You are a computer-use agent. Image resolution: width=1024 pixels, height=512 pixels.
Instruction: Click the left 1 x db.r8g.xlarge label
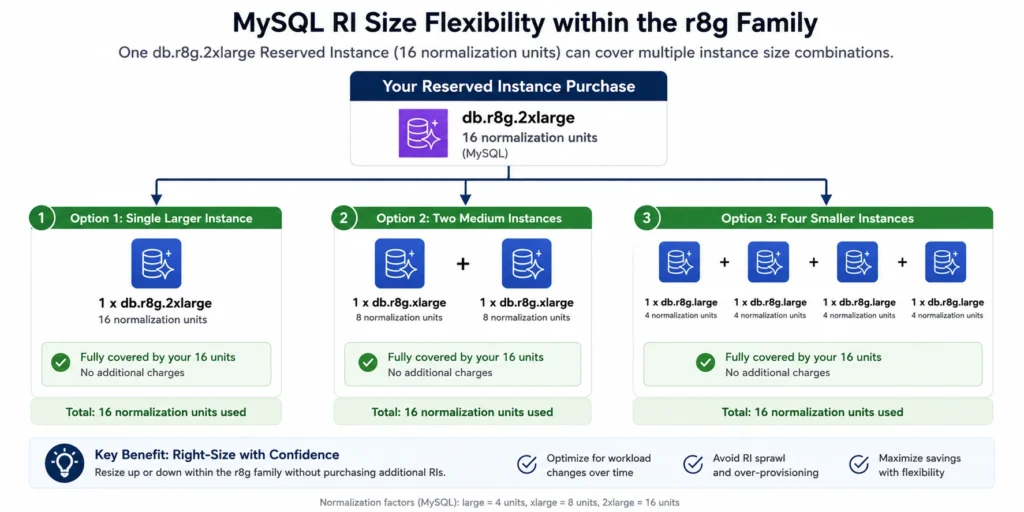coord(400,302)
